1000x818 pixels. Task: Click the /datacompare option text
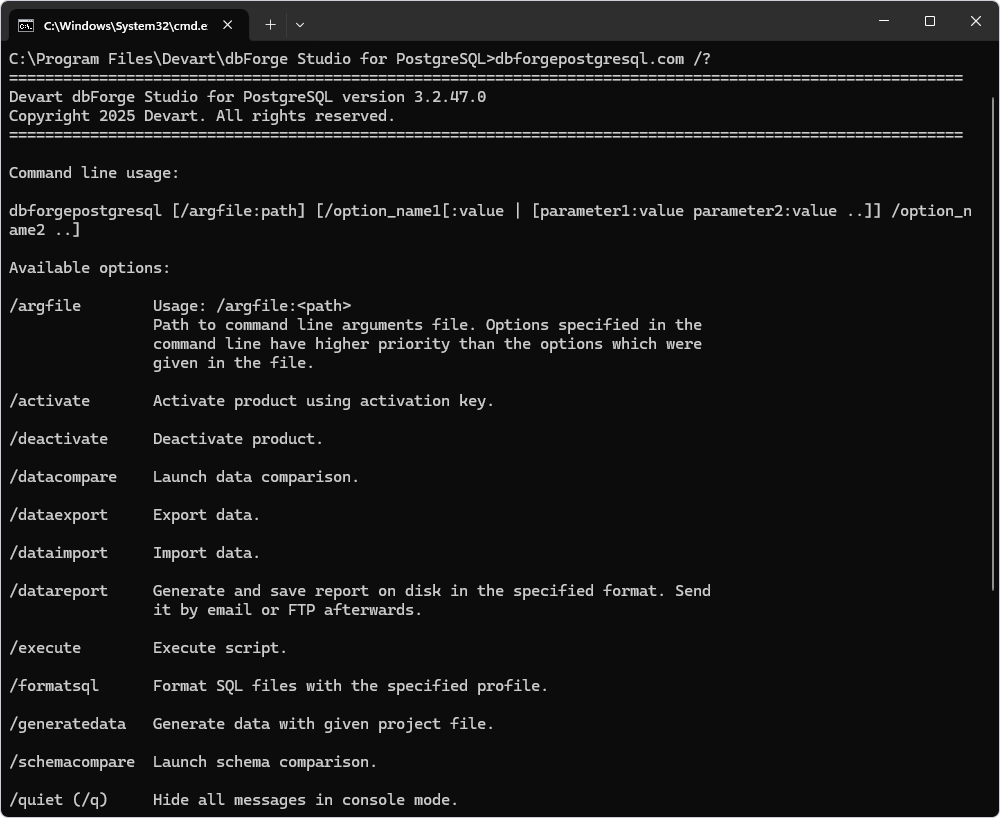62,477
